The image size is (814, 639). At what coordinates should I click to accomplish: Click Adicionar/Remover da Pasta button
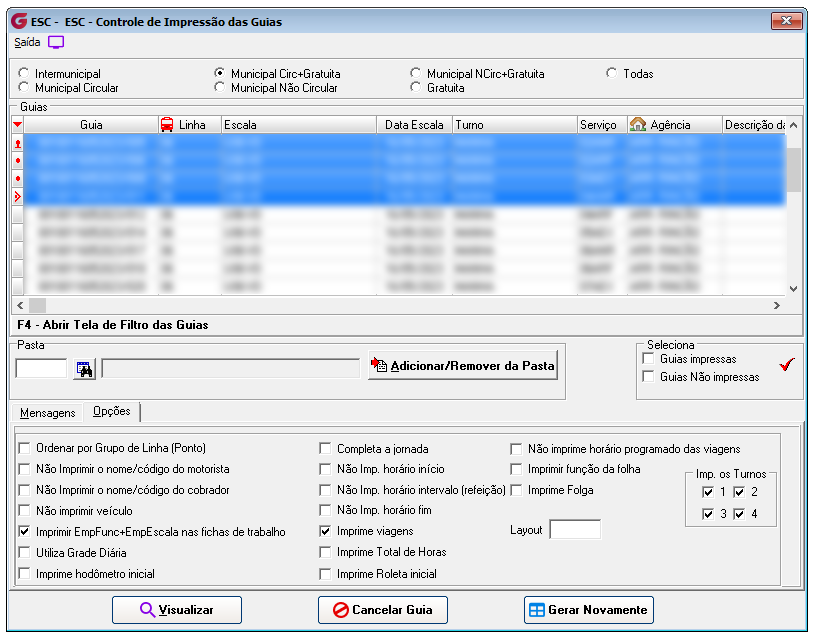pos(463,365)
